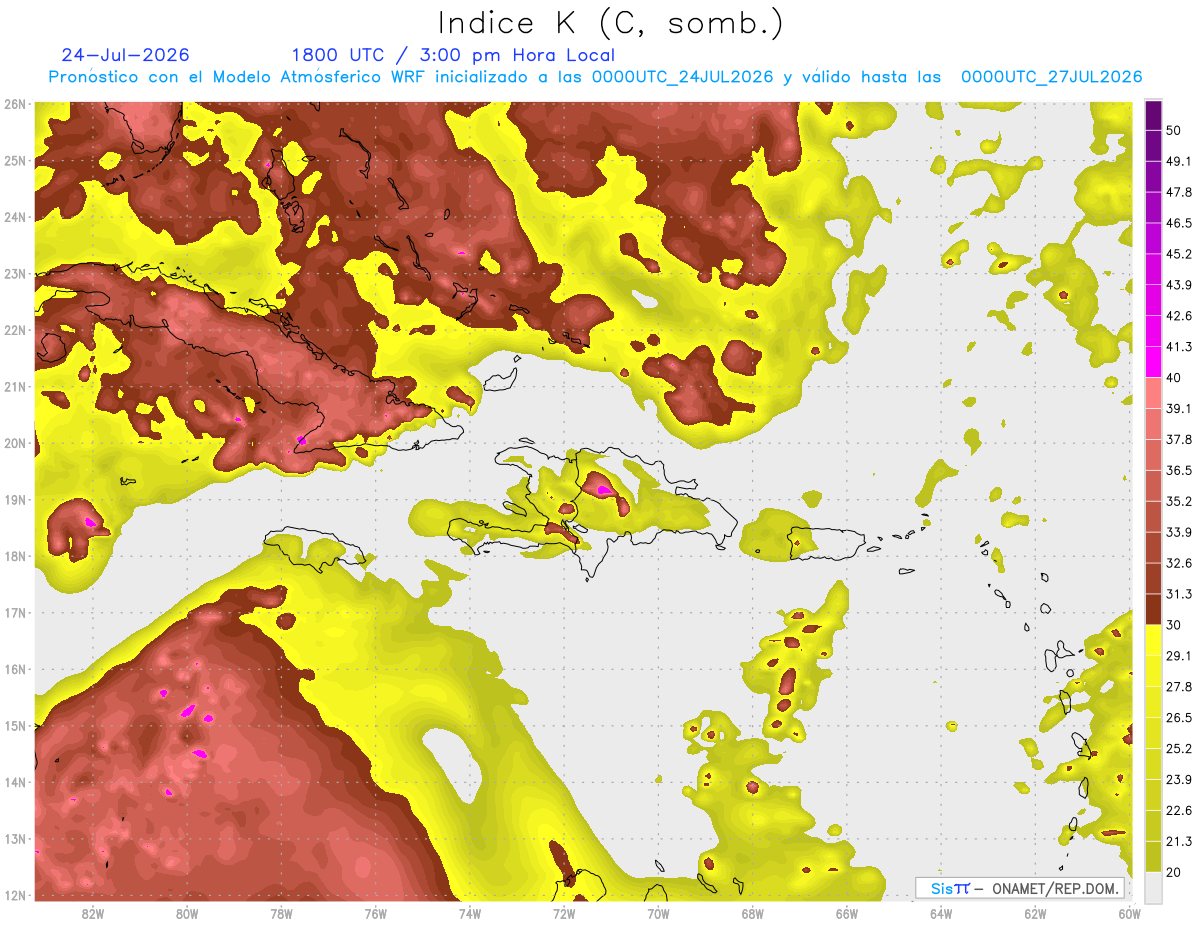Click the latitude label '20N'

point(15,443)
